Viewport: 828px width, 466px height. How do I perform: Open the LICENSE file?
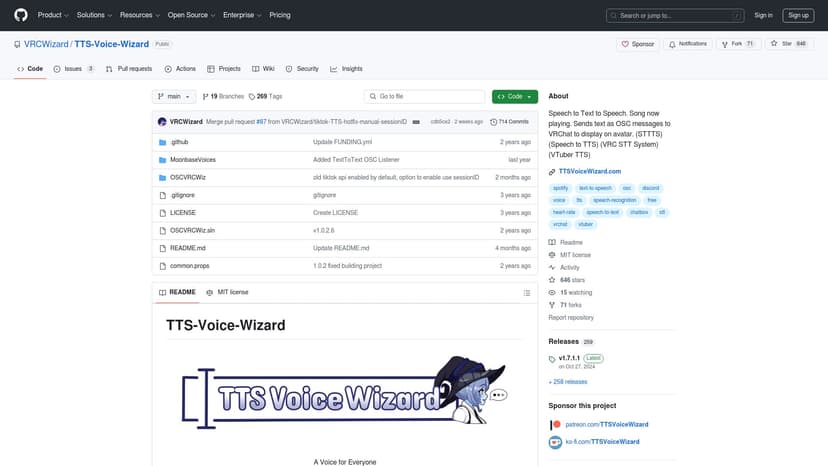point(183,212)
